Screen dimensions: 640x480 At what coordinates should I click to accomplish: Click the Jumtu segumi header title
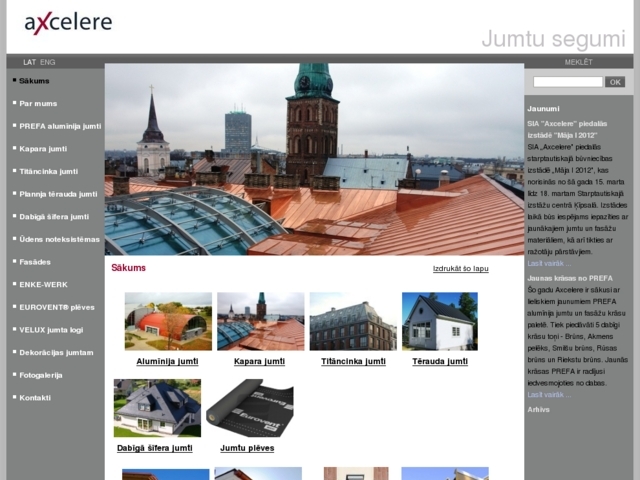(553, 39)
